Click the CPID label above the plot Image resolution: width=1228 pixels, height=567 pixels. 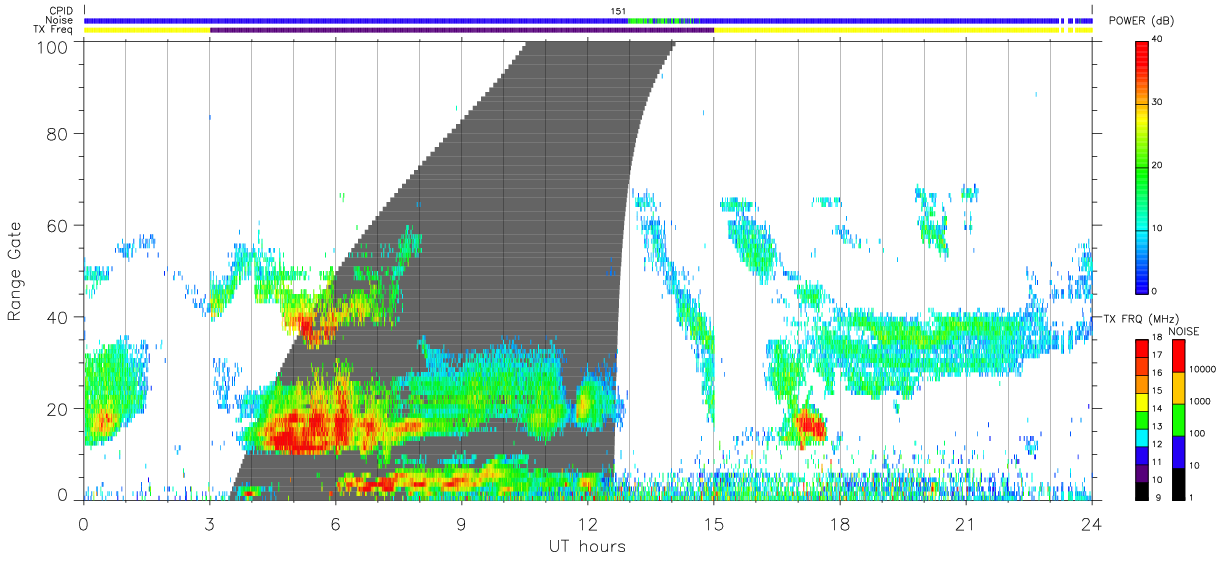(x=61, y=11)
